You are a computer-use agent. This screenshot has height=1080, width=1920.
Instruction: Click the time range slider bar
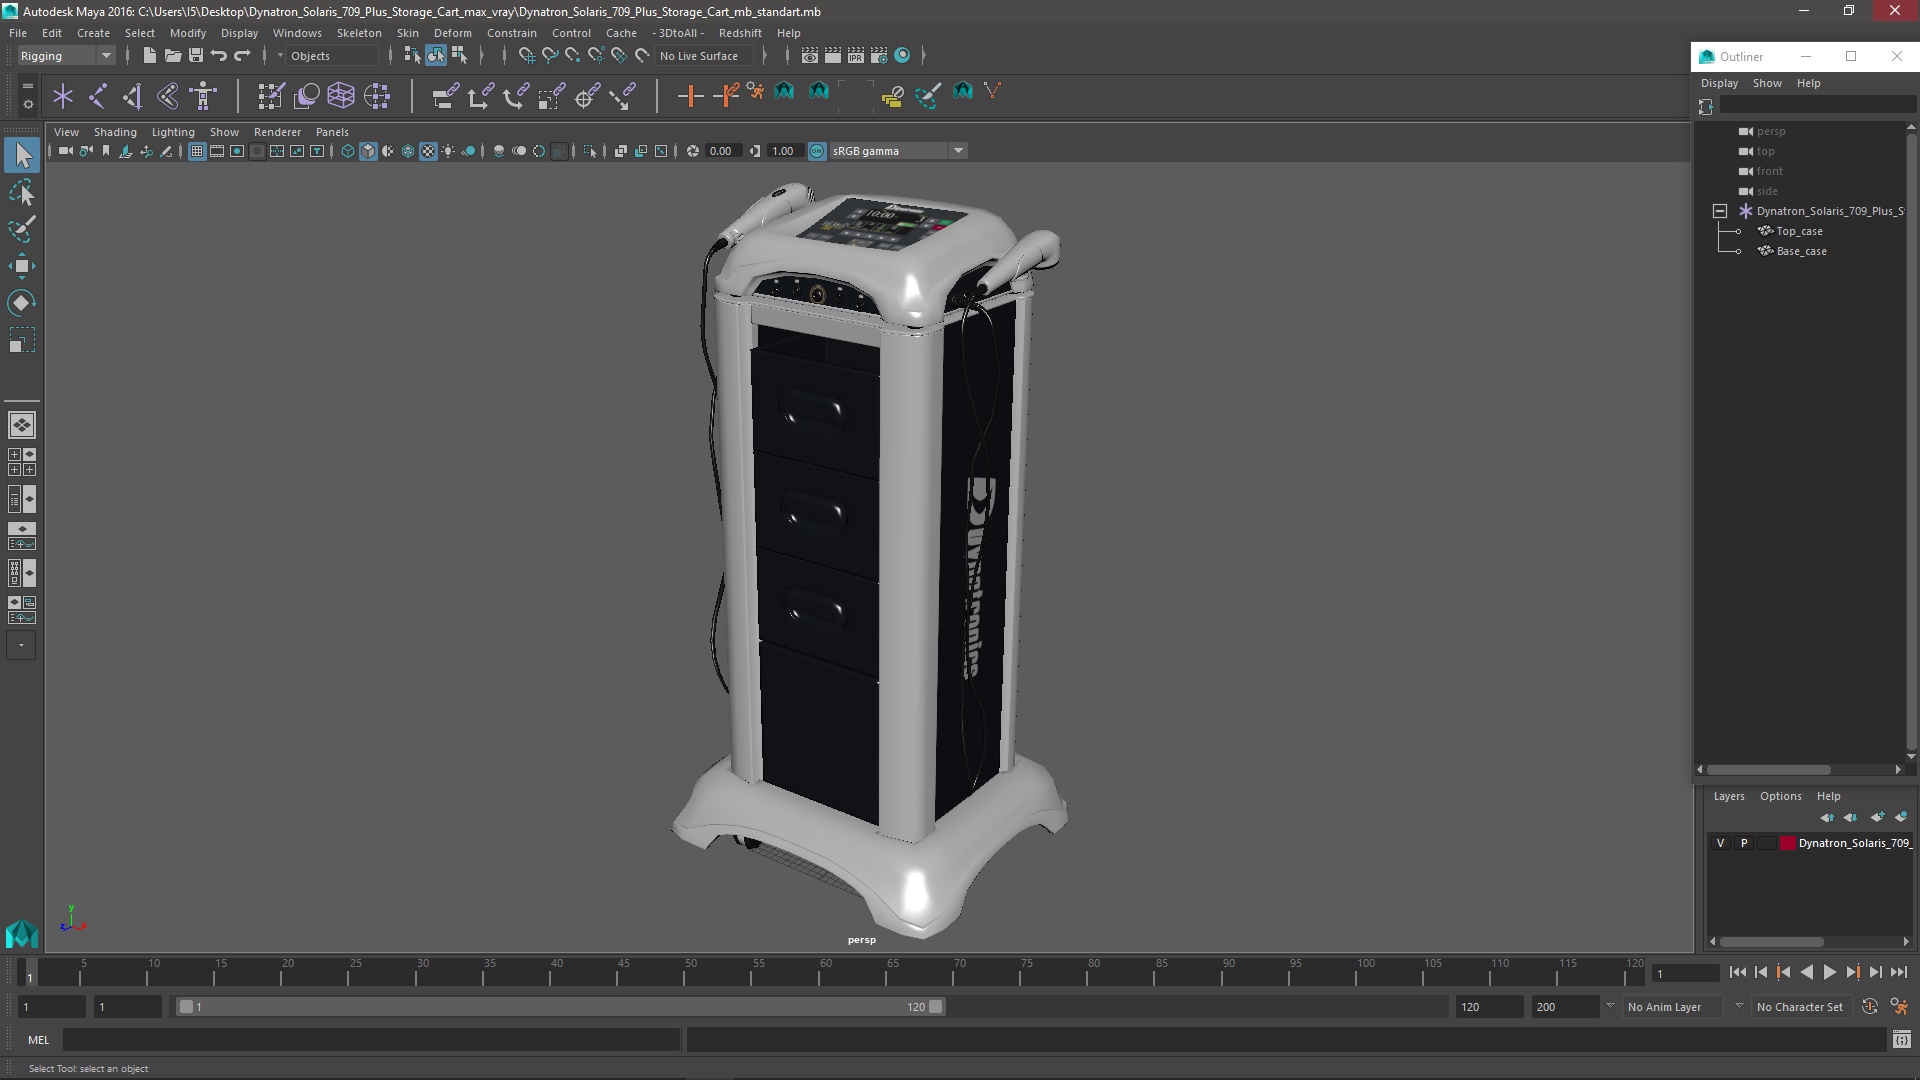[x=560, y=1007]
